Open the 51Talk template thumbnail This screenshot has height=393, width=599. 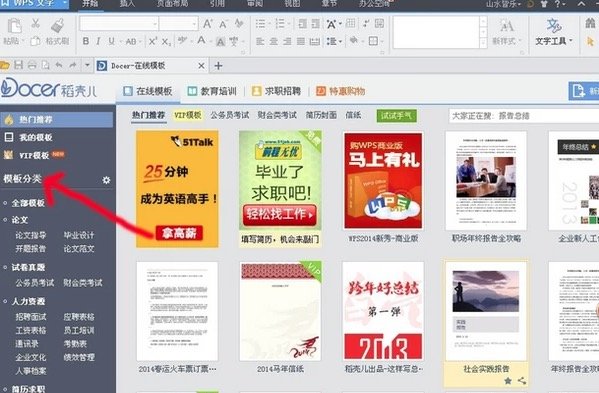pos(177,189)
